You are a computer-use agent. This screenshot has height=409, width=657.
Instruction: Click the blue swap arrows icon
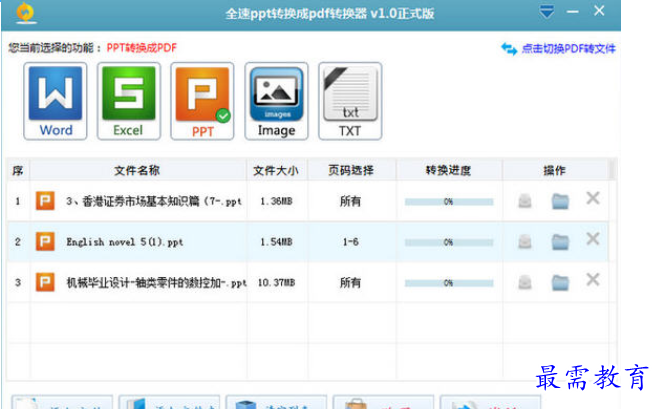[509, 49]
